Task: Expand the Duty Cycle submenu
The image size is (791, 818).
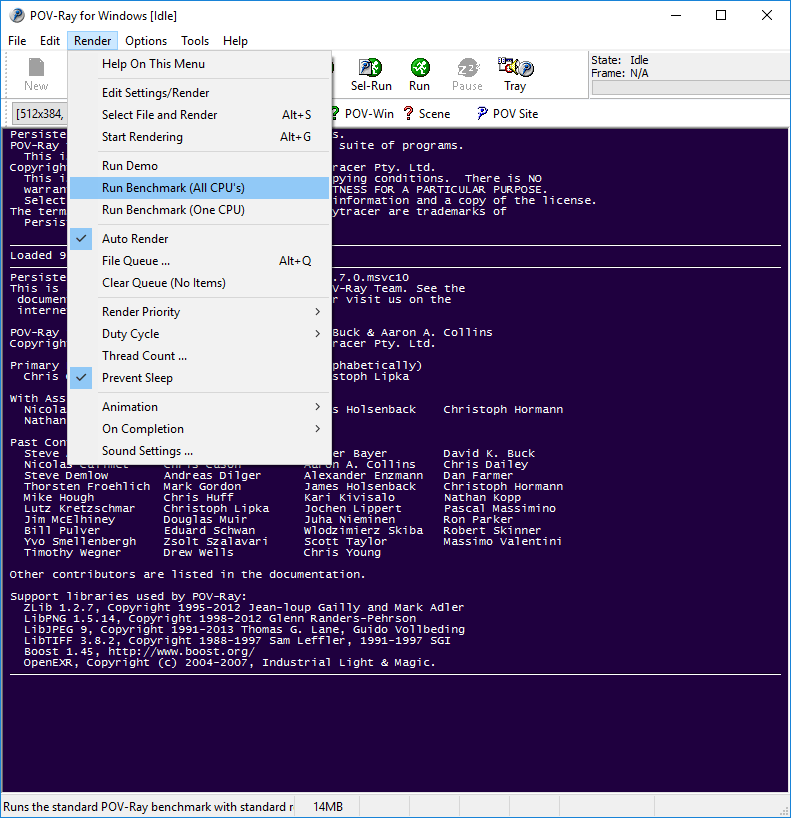Action: click(200, 334)
